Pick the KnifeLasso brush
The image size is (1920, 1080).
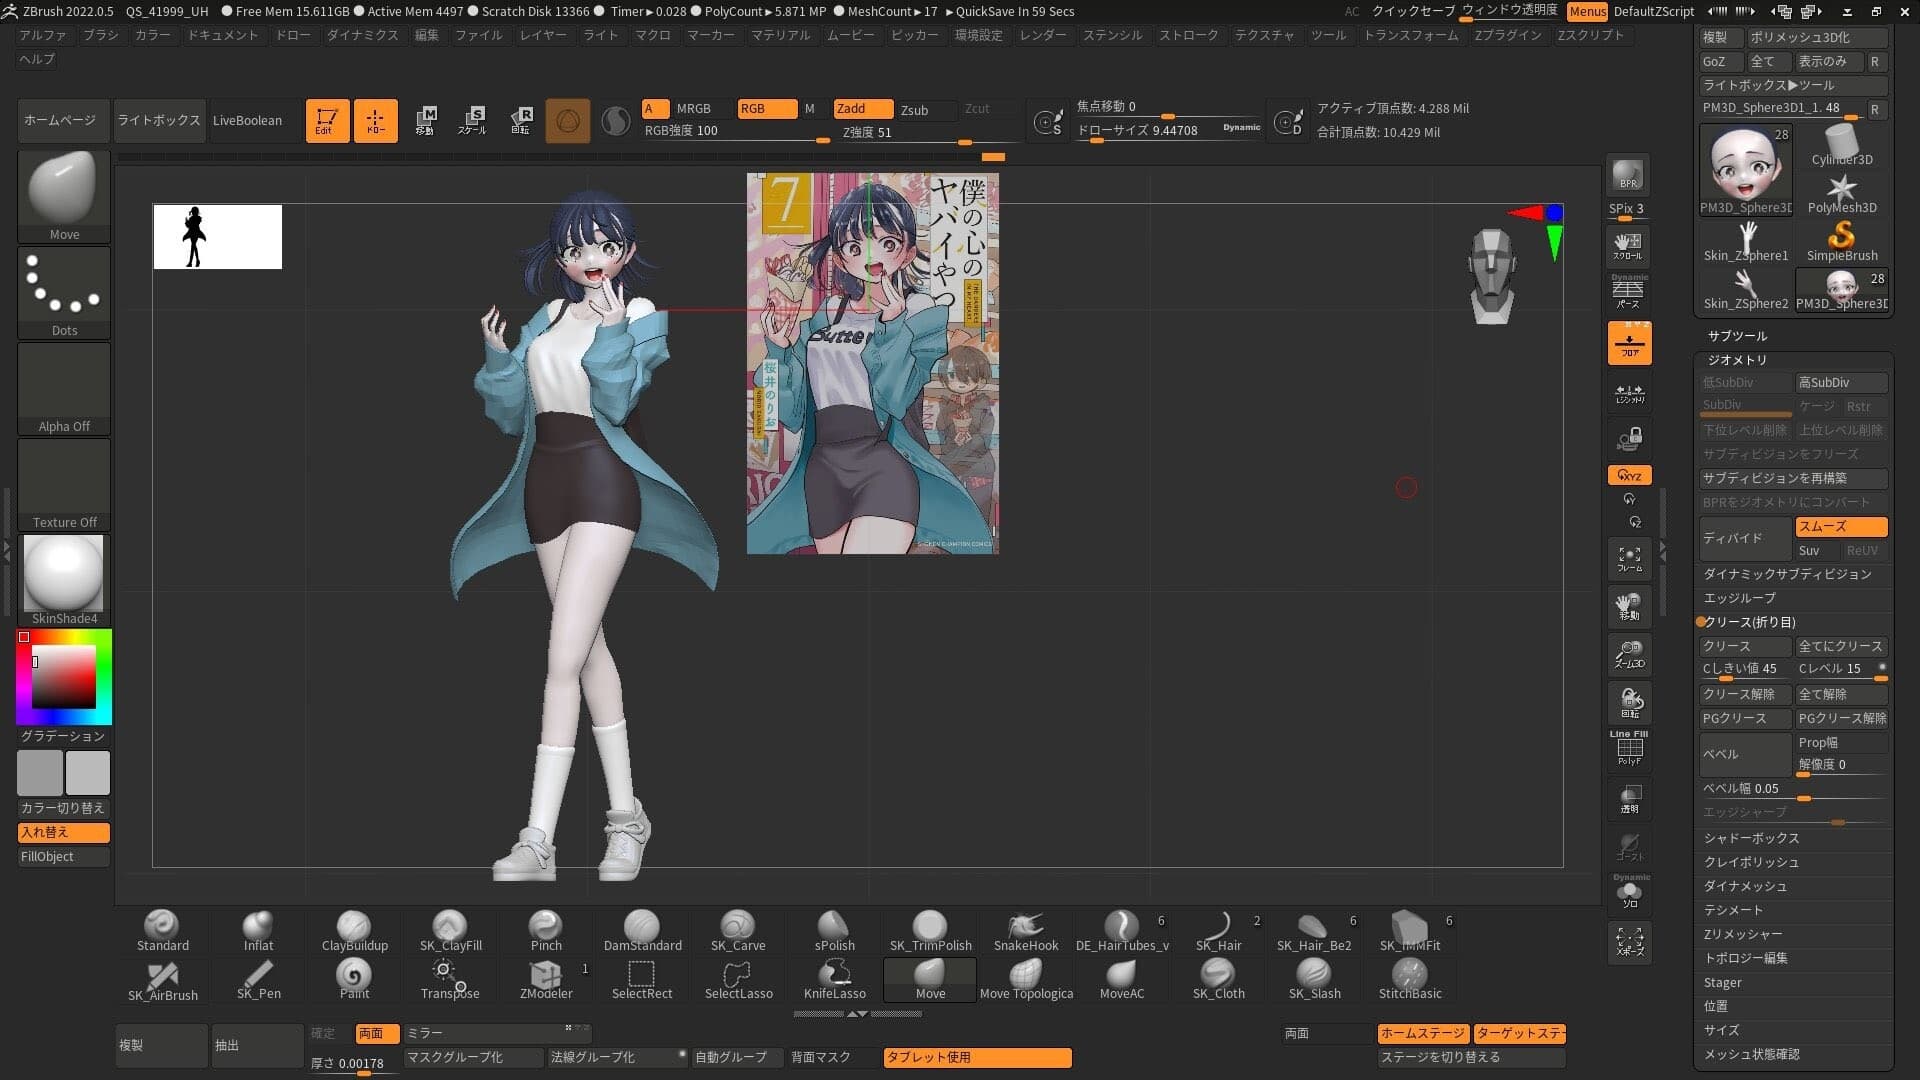click(834, 979)
